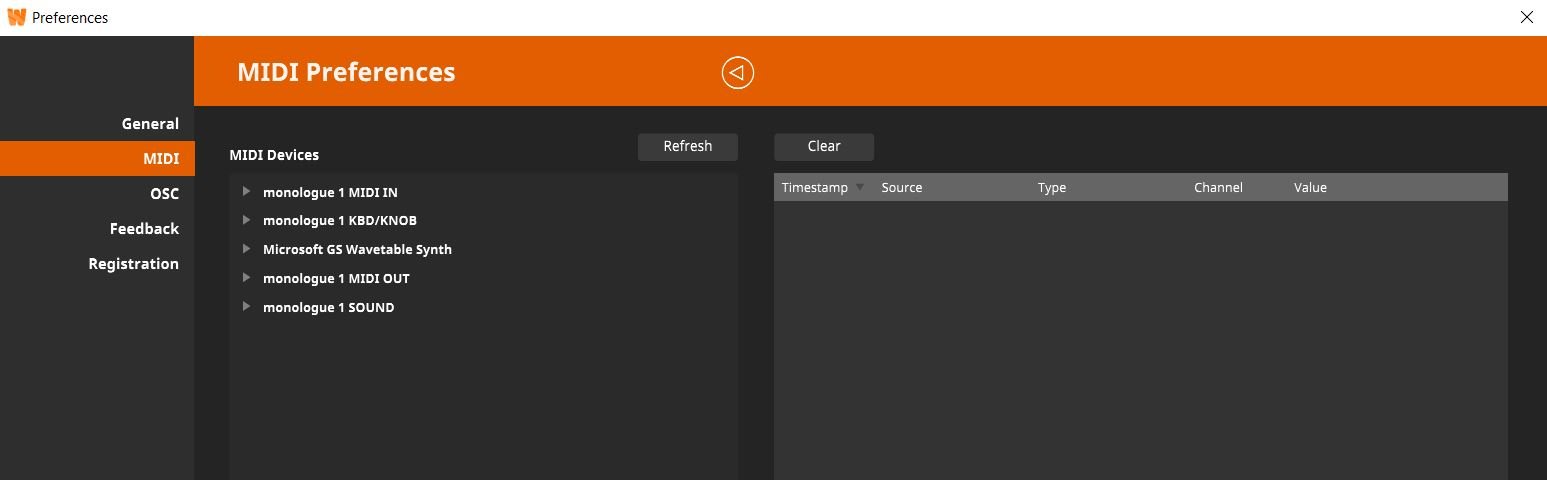Viewport: 1547px width, 480px height.
Task: Click the Value column header
Action: (1309, 188)
